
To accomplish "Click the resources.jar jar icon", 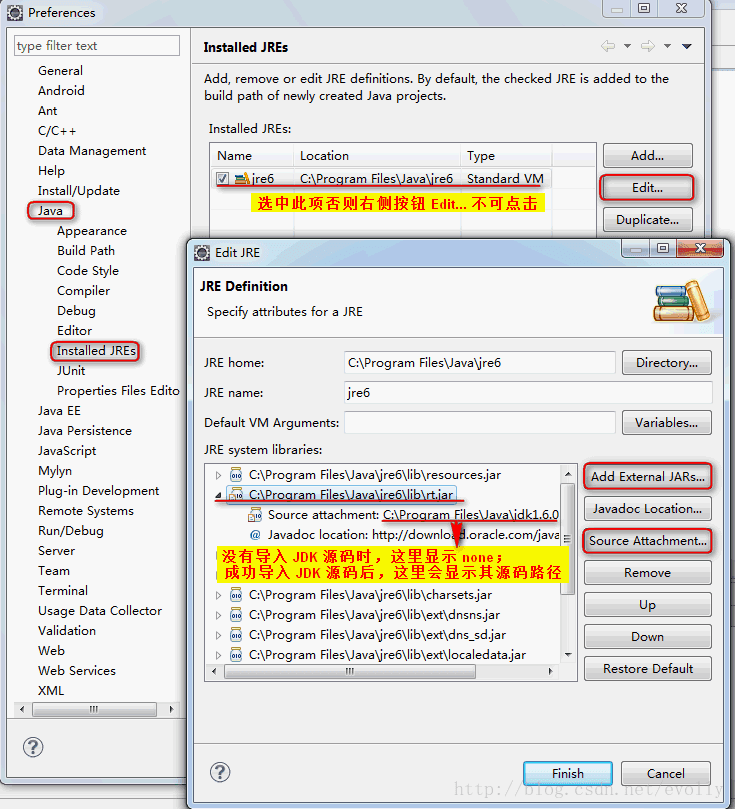I will coord(236,475).
